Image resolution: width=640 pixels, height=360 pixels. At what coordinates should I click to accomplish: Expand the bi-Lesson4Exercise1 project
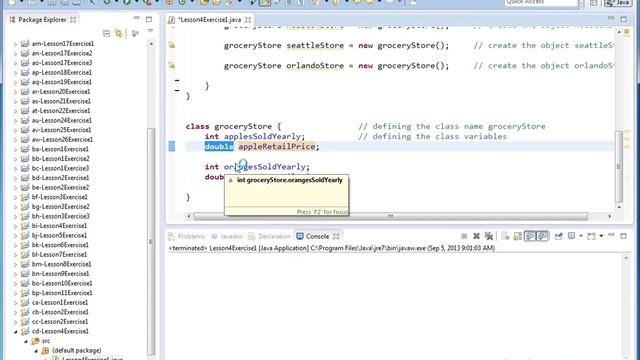click(x=16, y=226)
